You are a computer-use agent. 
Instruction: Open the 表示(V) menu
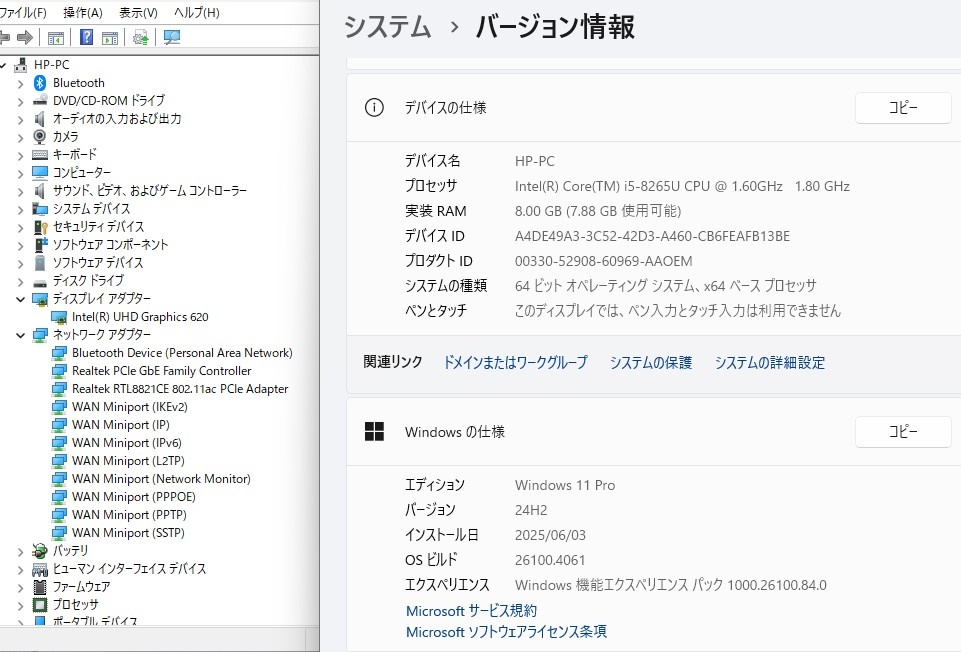point(138,12)
